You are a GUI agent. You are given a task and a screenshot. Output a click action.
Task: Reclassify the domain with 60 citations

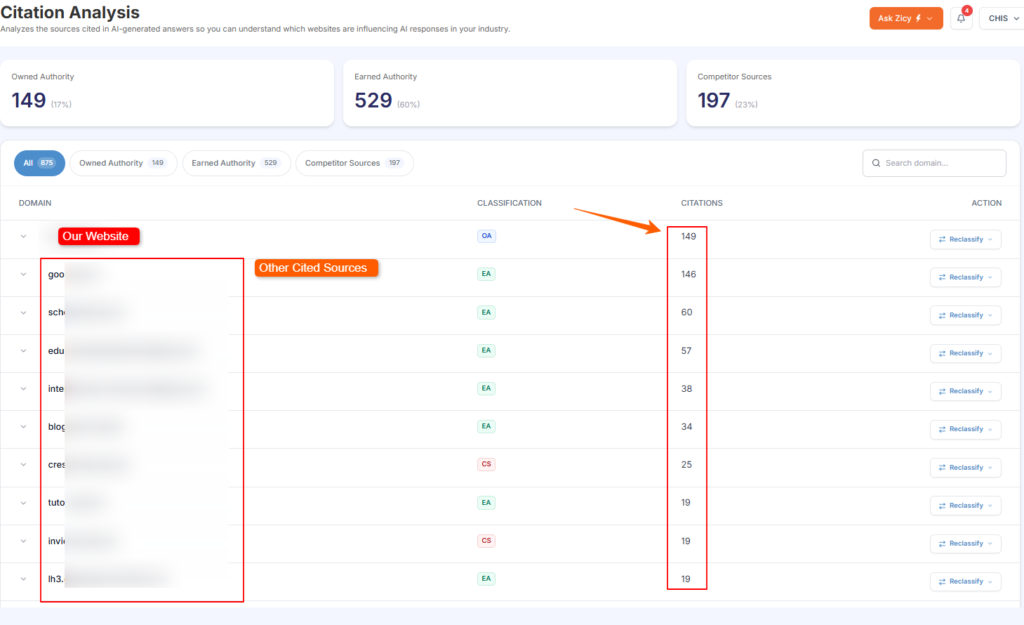(x=965, y=315)
